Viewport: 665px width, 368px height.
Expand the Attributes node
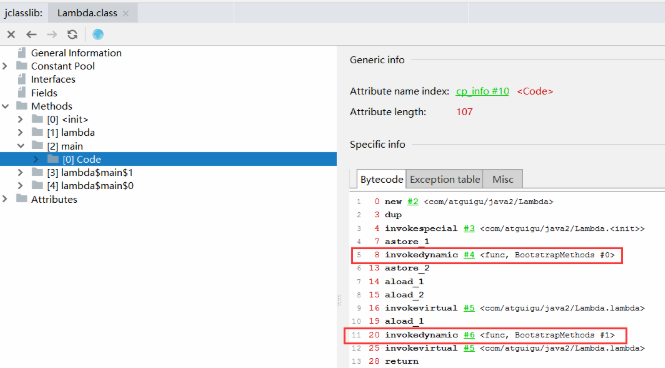coord(5,199)
